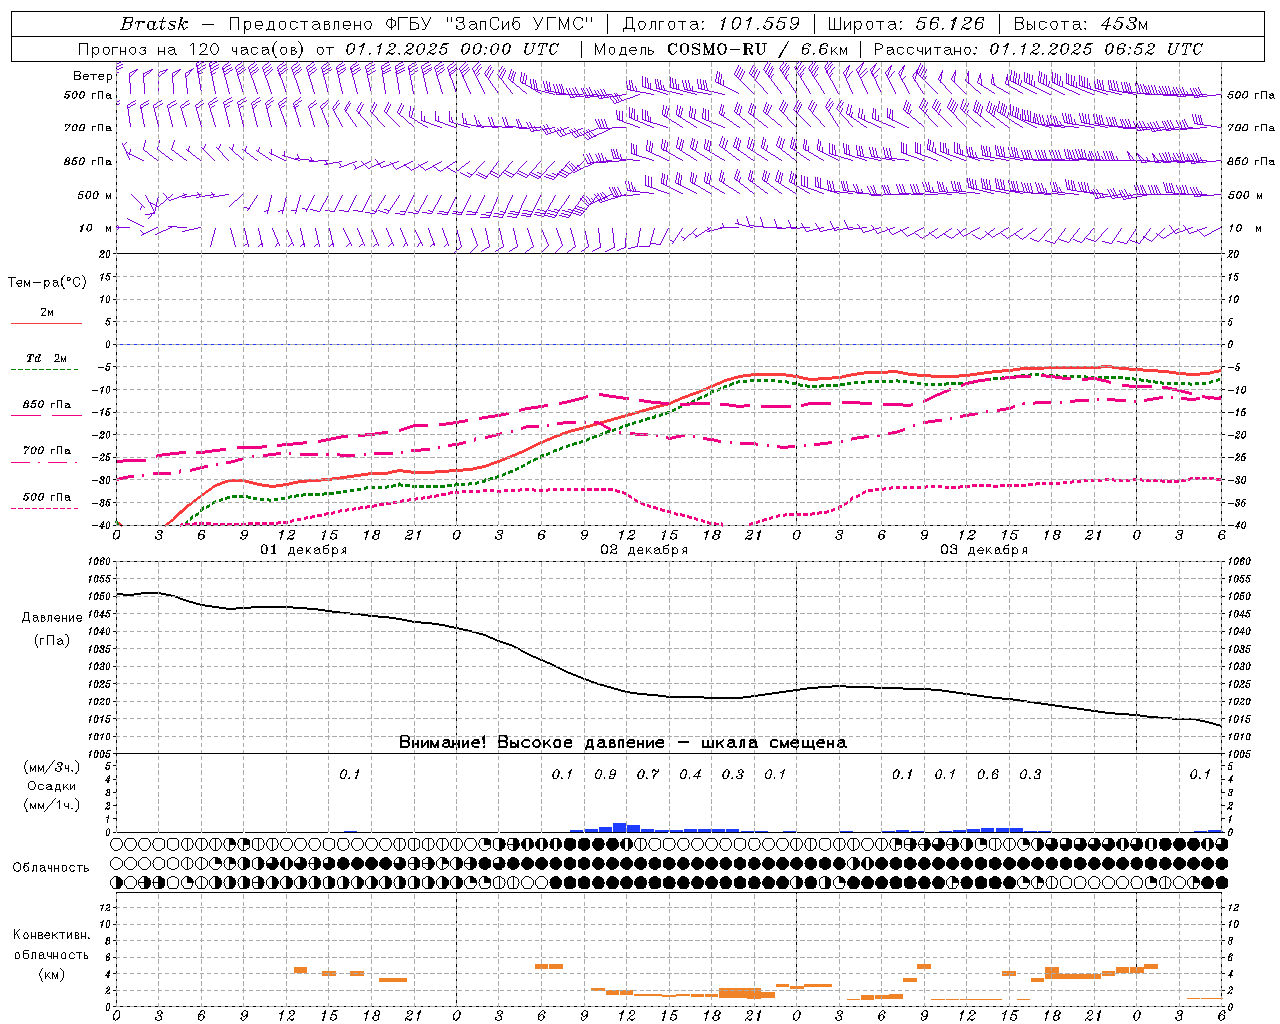Click the 850 гПа temperature legend entry
The image size is (1280, 1024).
point(47,405)
